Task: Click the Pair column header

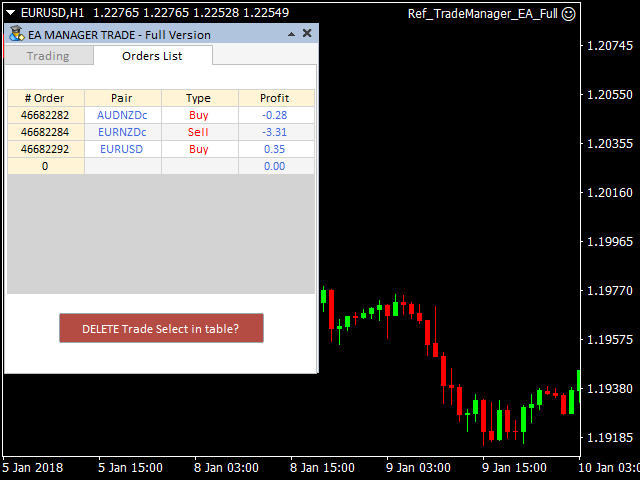Action: (122, 98)
